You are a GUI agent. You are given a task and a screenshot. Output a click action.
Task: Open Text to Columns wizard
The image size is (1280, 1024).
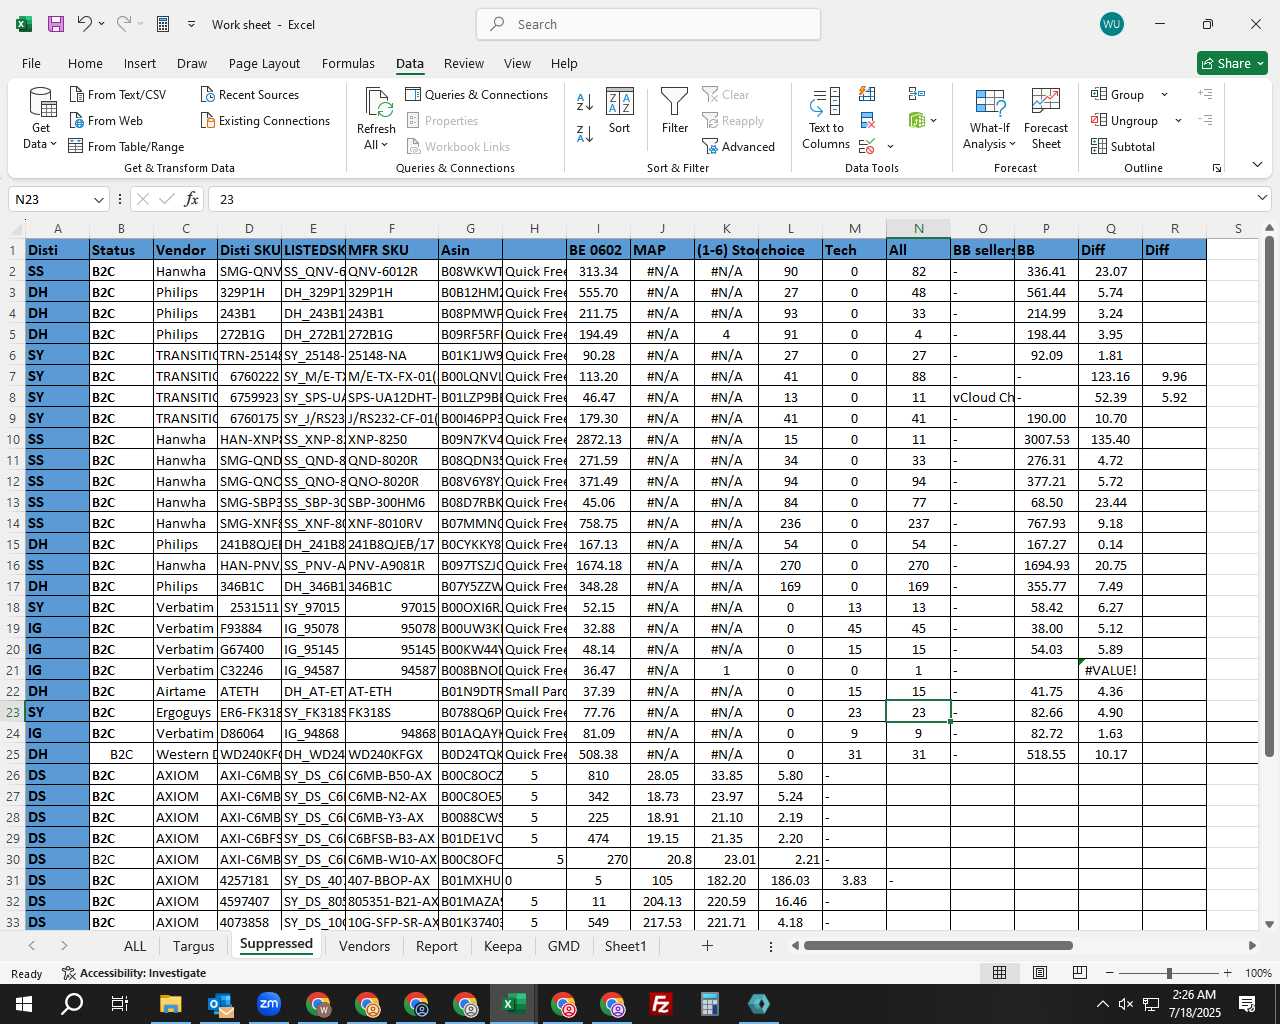(x=826, y=119)
